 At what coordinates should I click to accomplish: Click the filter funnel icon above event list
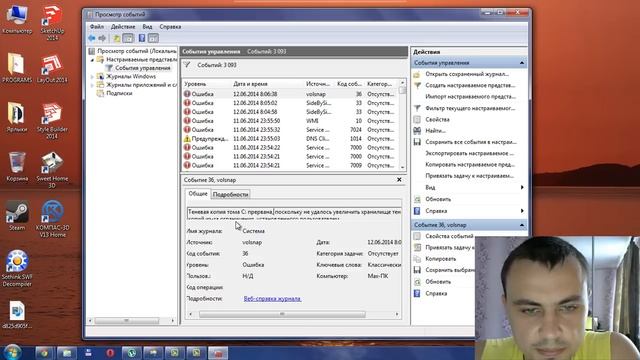coord(187,65)
